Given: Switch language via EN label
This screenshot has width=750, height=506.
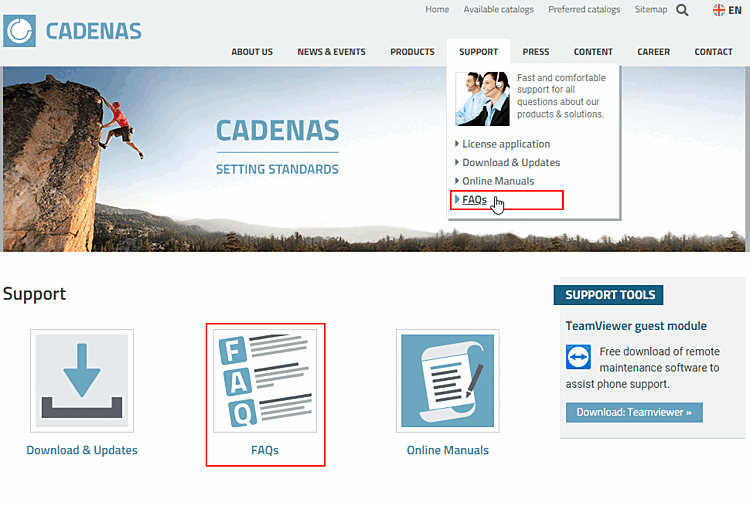Looking at the screenshot, I should pyautogui.click(x=735, y=10).
